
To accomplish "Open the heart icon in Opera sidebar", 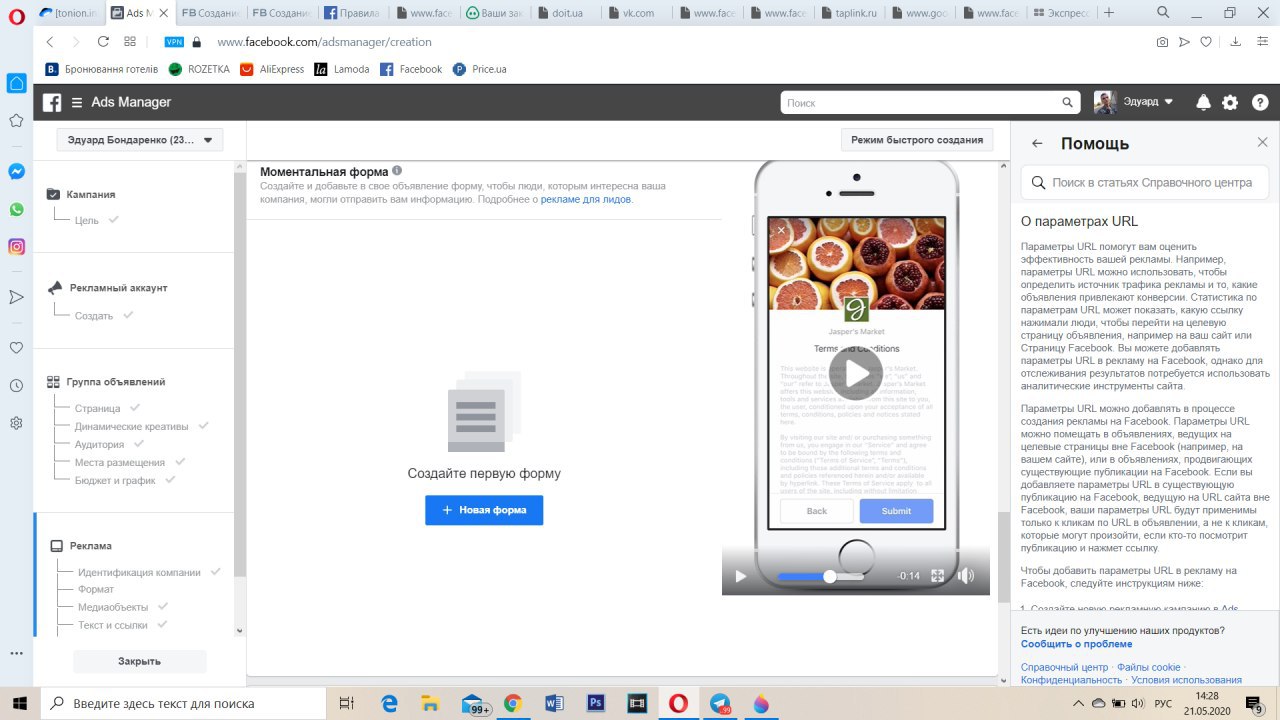I will [16, 347].
